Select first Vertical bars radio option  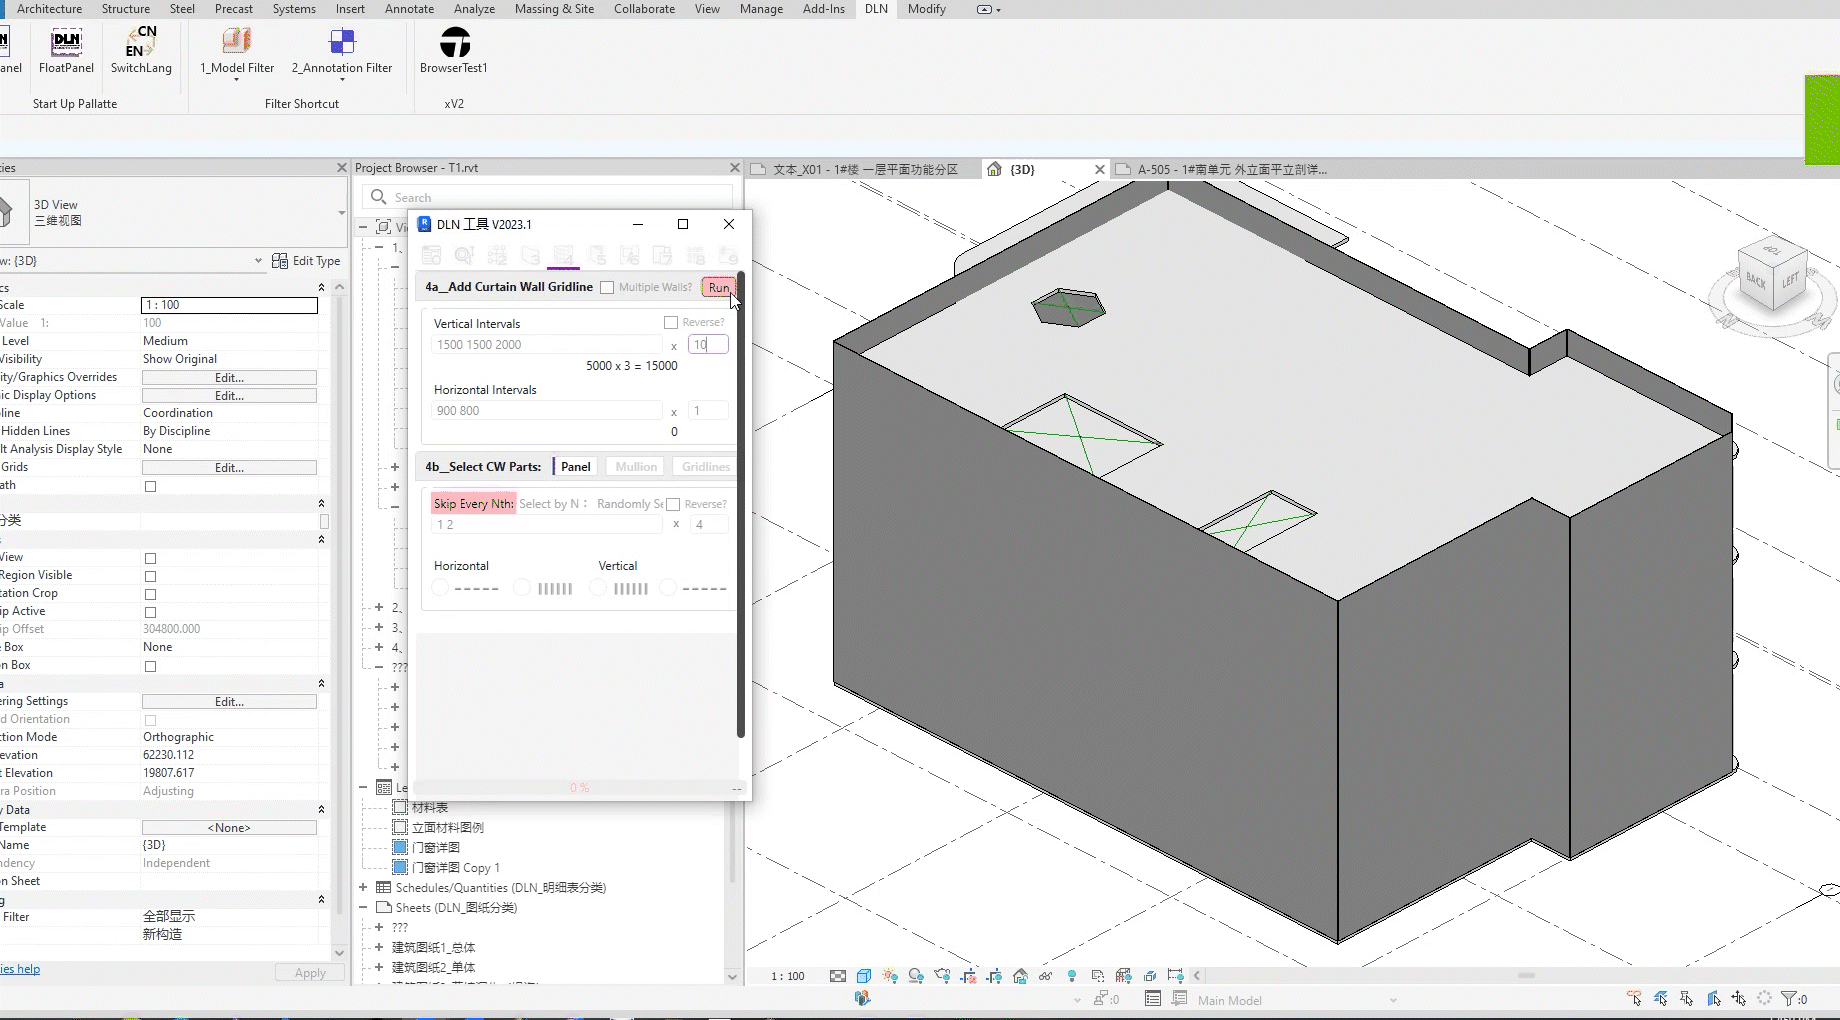point(598,589)
